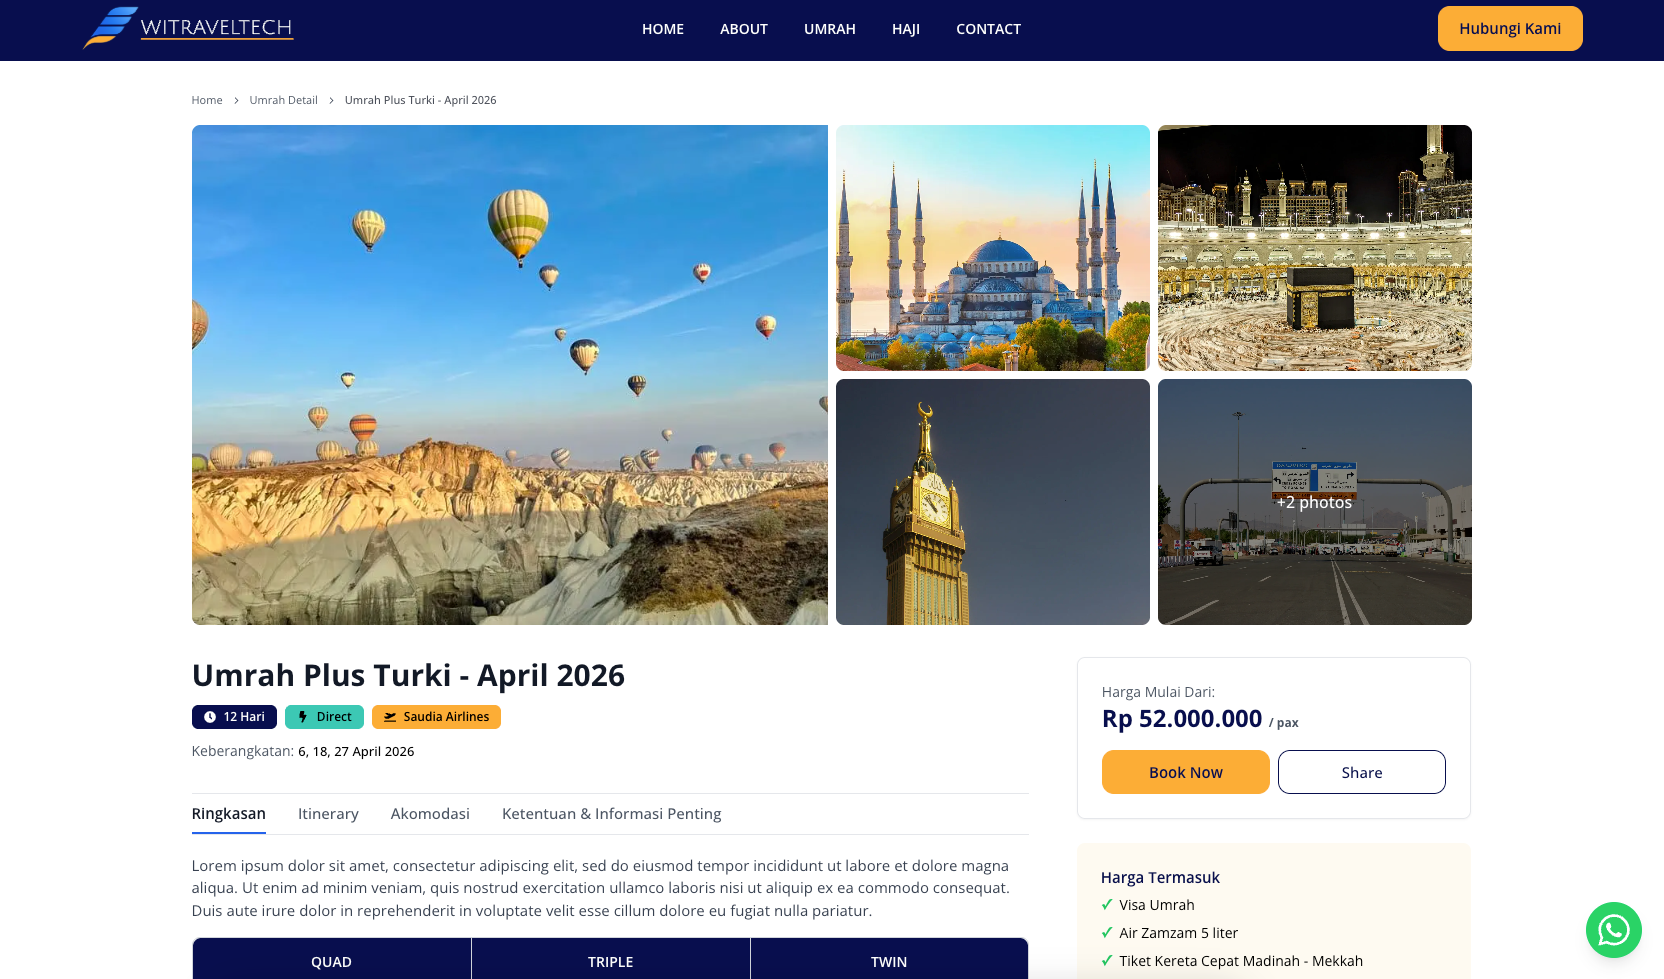The image size is (1664, 979).
Task: Open Ketentuan & Informasi Penting tab
Action: (x=612, y=814)
